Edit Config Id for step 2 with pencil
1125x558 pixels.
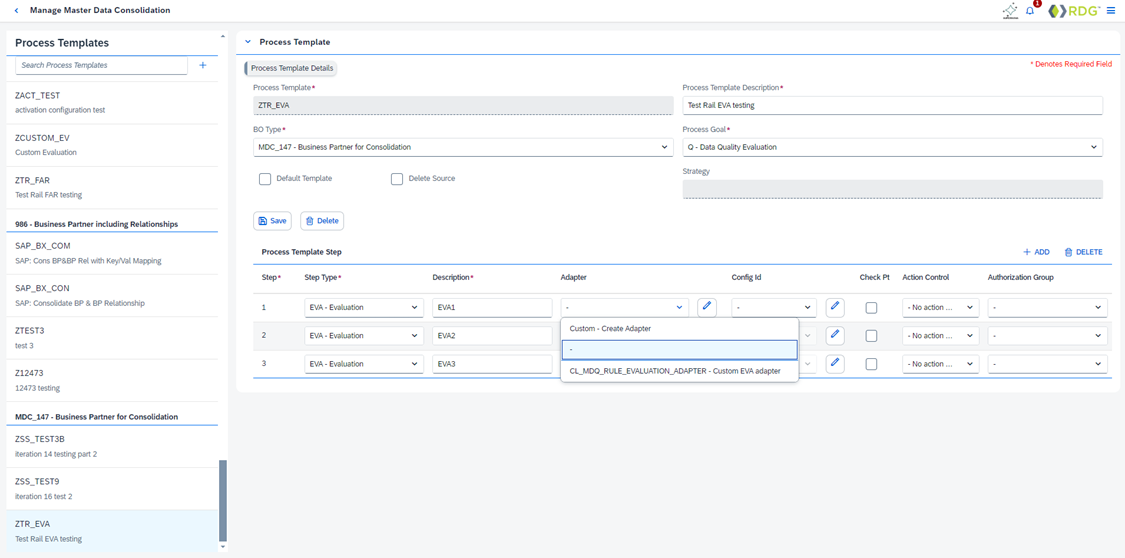(x=834, y=335)
